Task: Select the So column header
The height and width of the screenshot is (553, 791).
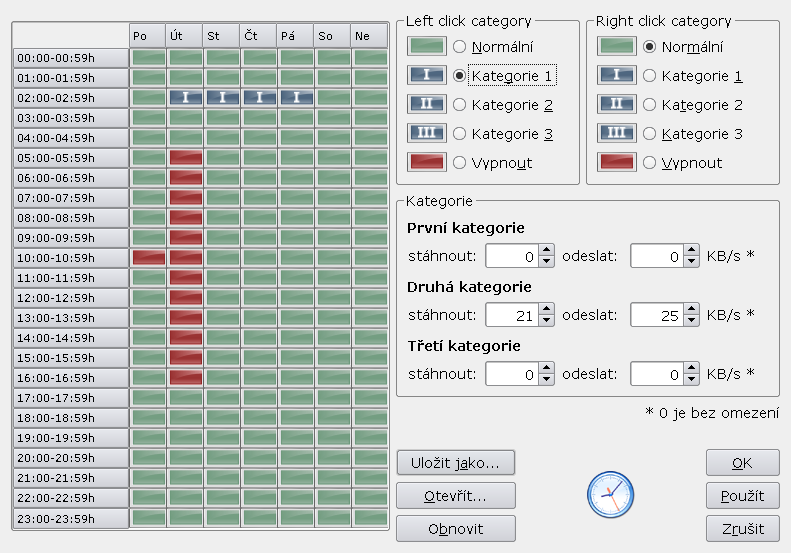Action: click(x=332, y=36)
